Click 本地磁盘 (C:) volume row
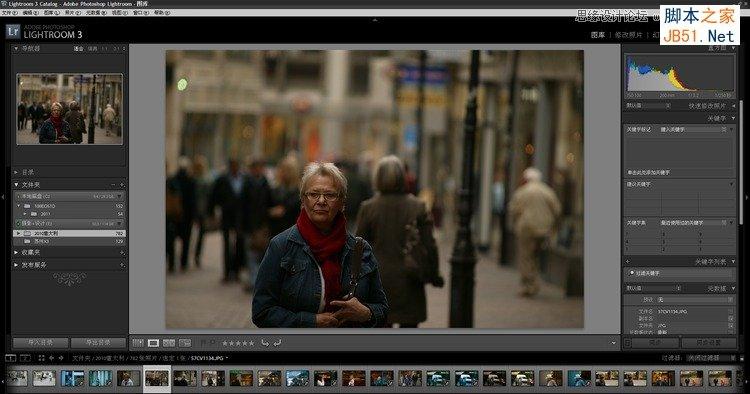The image size is (750, 394). coord(70,196)
